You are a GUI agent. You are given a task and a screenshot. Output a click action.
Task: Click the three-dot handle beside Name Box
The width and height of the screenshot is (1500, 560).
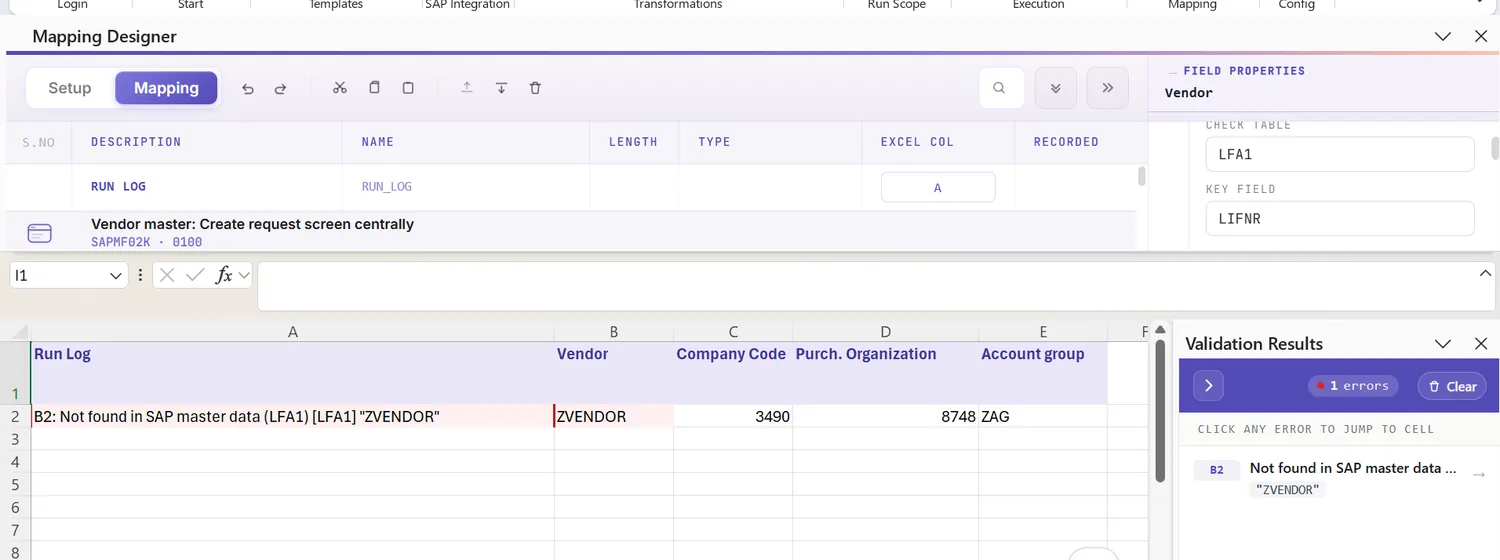point(140,275)
